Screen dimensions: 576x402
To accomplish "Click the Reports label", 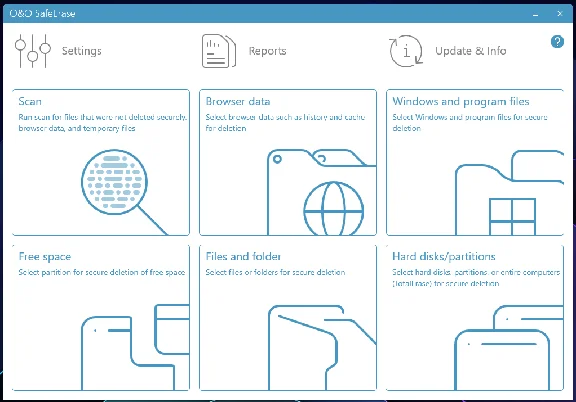I will (267, 51).
